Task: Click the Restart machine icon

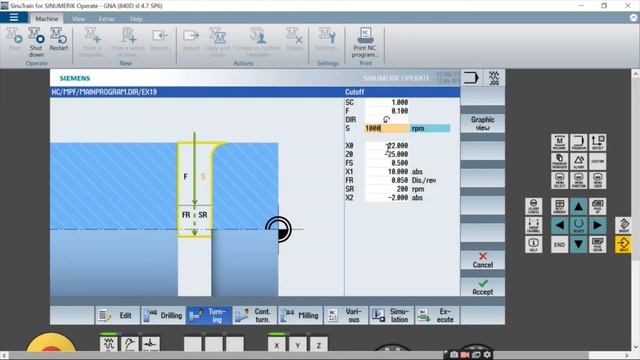Action: tap(58, 40)
